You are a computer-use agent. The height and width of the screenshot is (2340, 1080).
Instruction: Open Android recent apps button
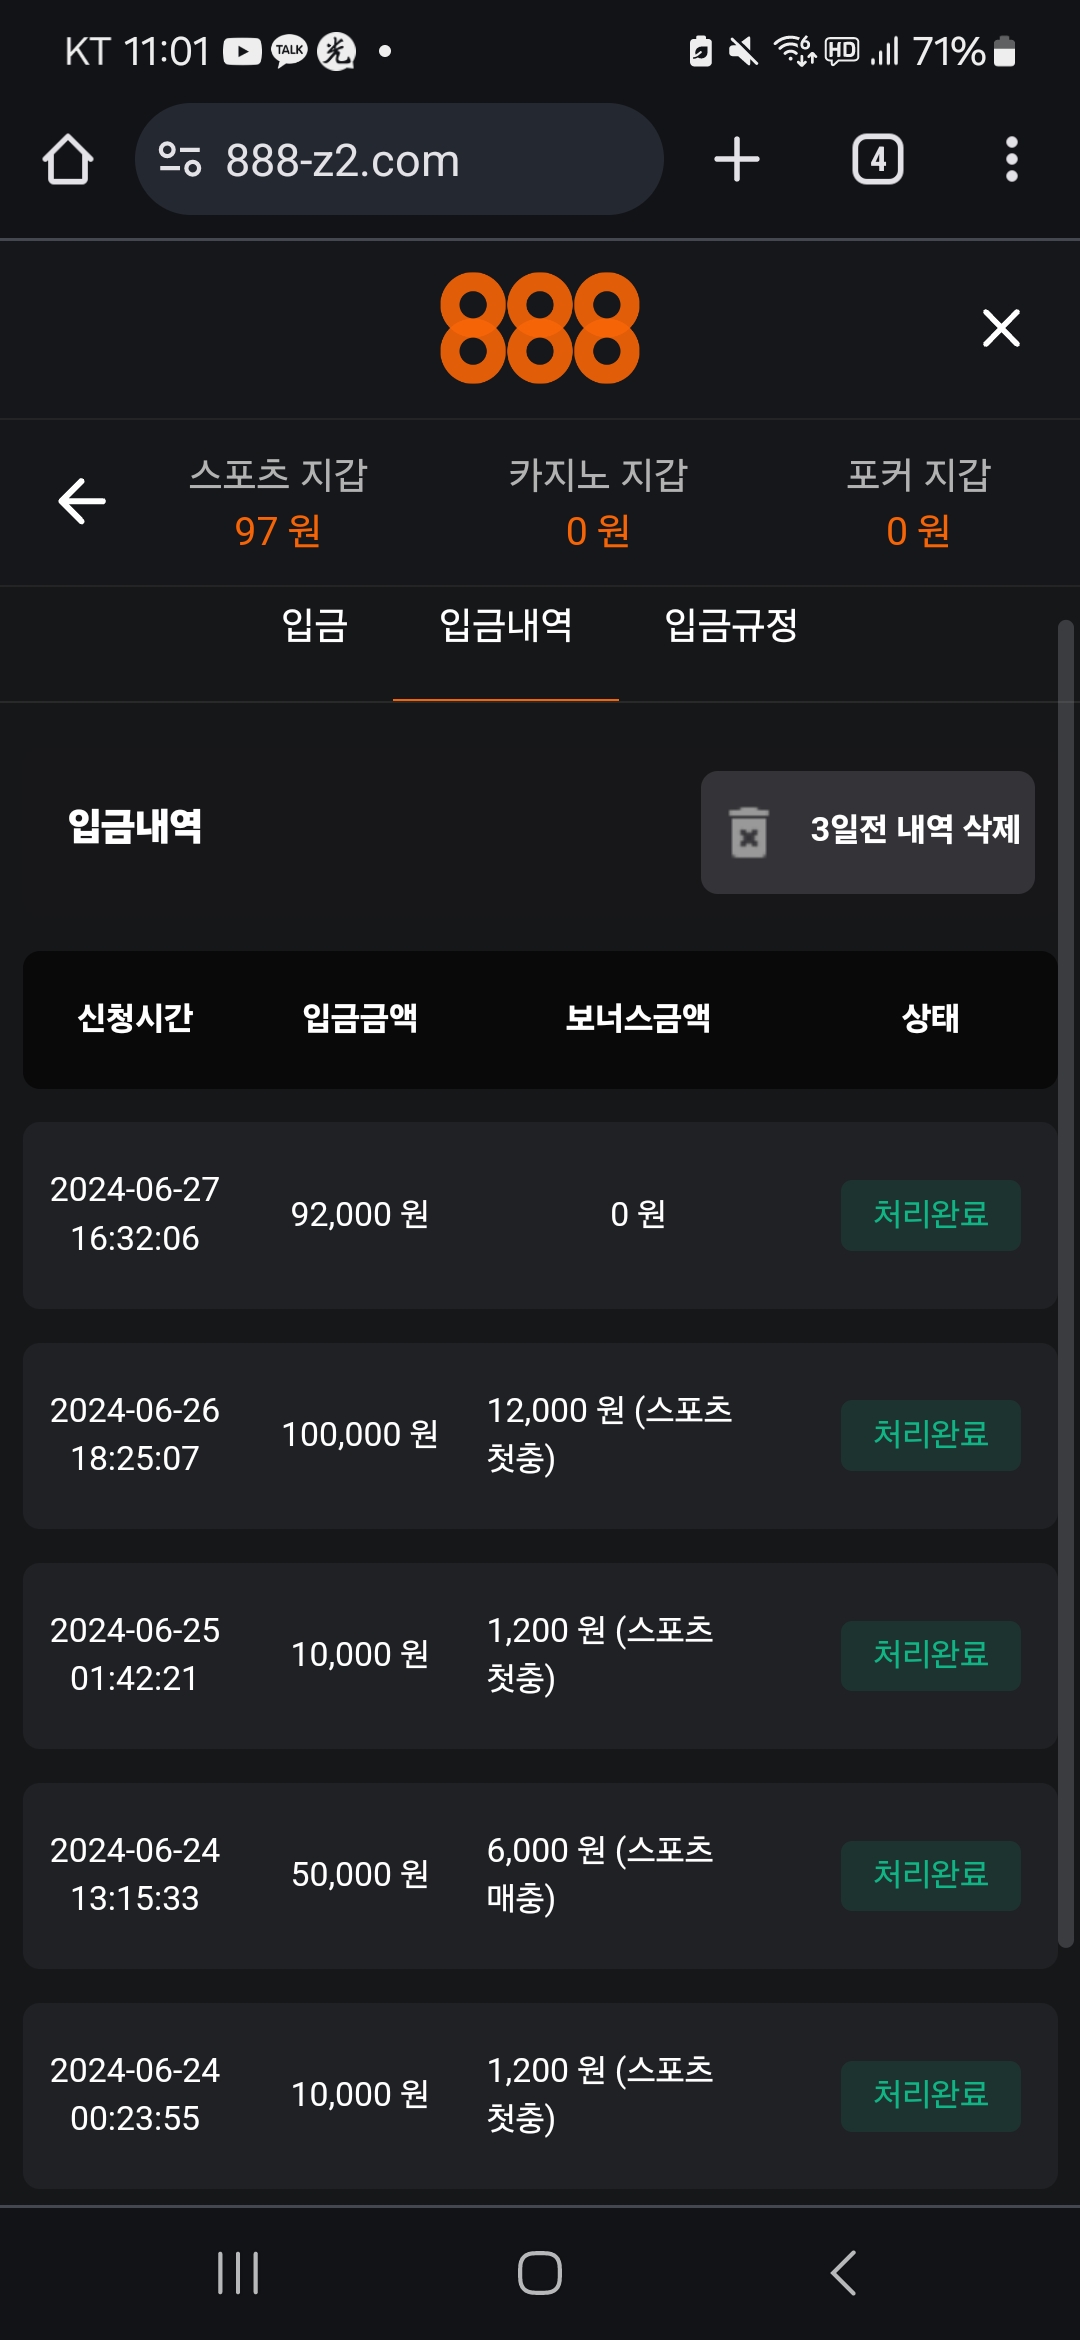click(238, 2273)
